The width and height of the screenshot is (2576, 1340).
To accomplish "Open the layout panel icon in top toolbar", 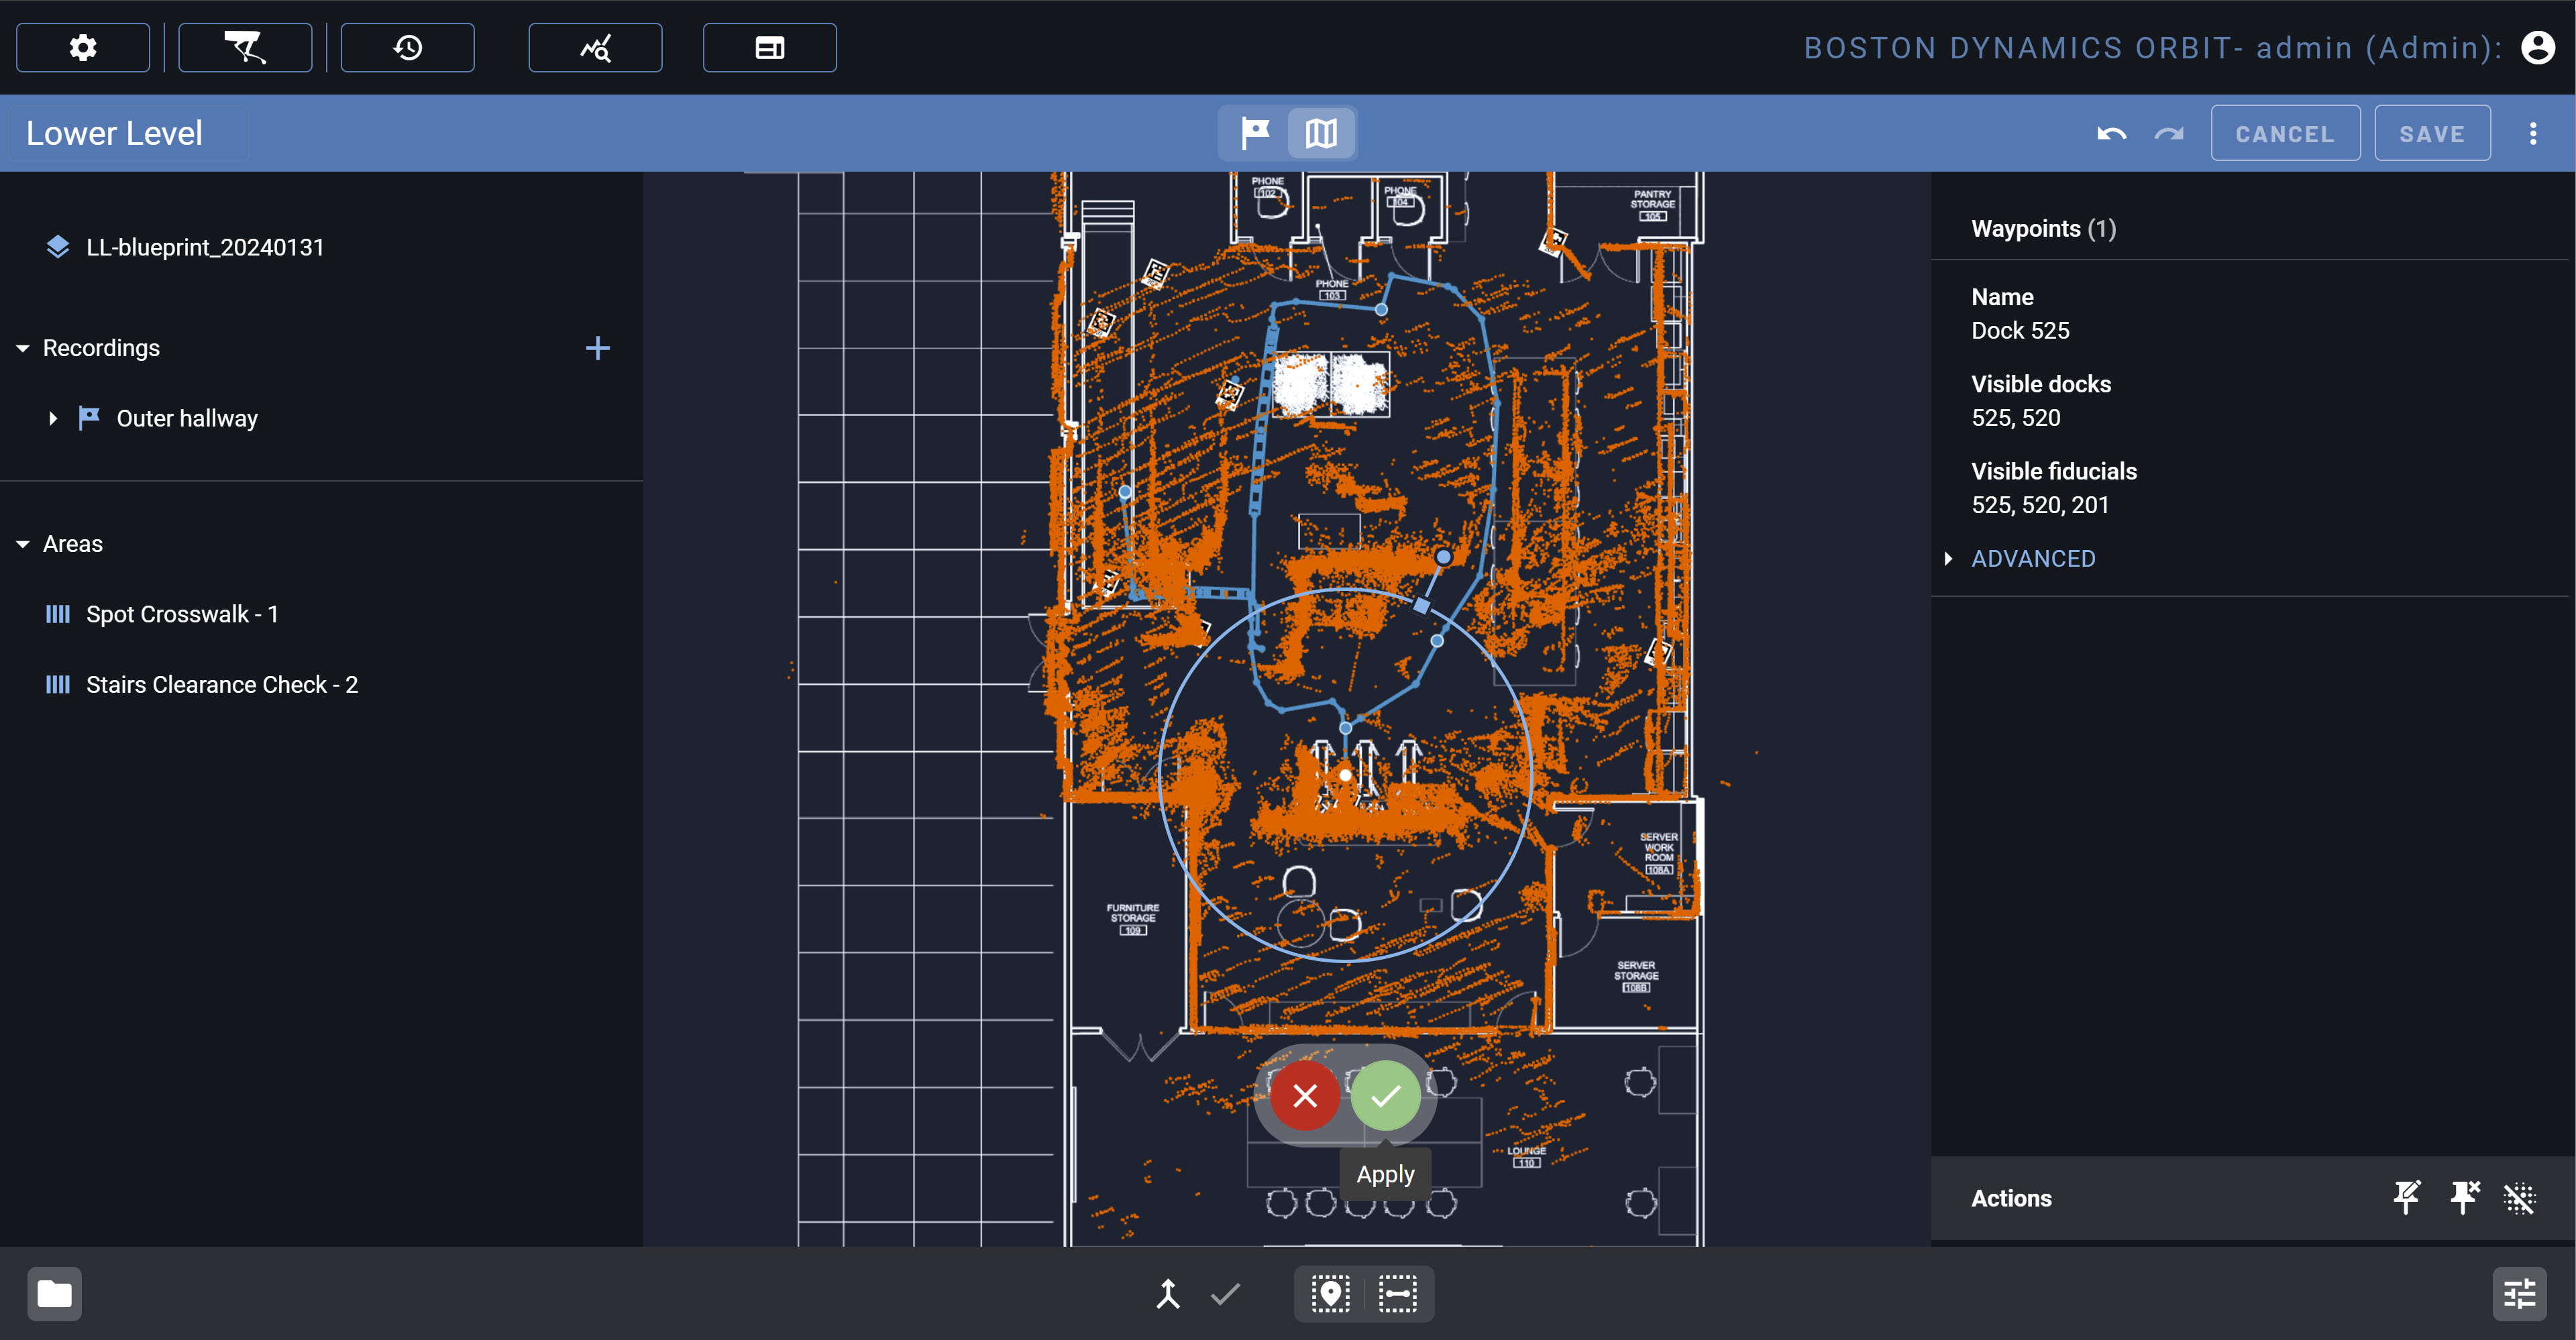I will pyautogui.click(x=769, y=47).
